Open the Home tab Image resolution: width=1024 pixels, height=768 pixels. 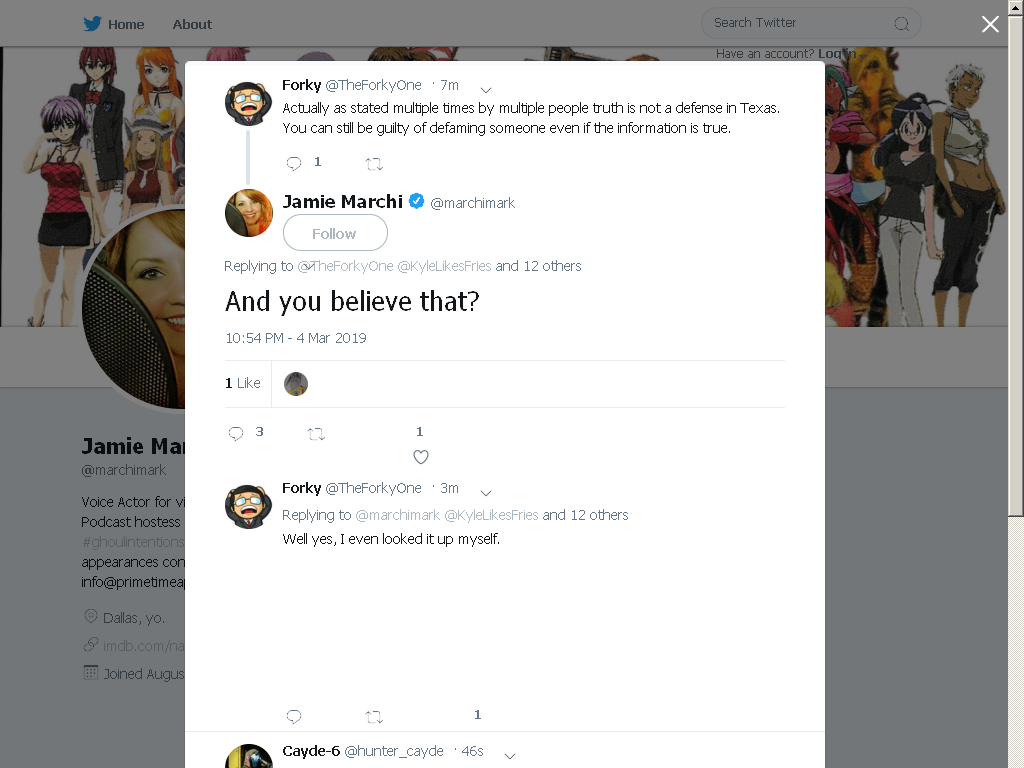coord(126,24)
